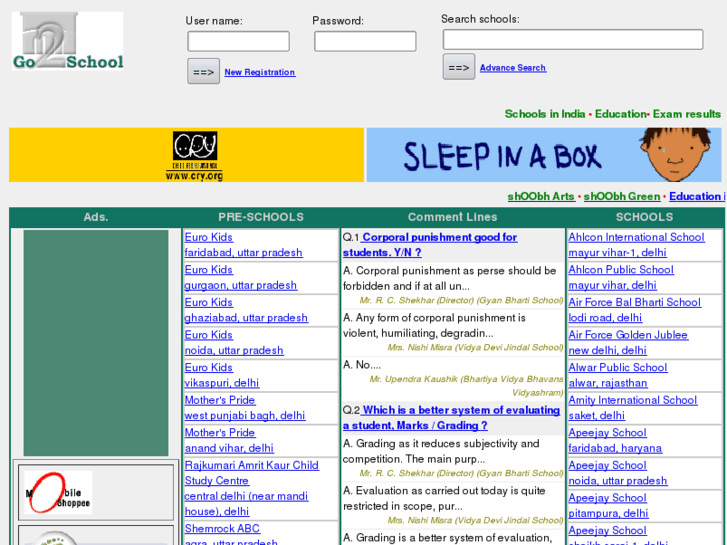Open Air Force Bal Bharti School
Image resolution: width=727 pixels, height=545 pixels.
(635, 310)
